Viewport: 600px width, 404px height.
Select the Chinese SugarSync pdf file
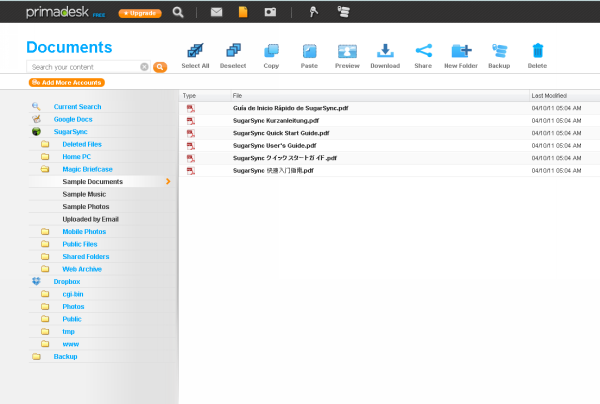coord(273,171)
